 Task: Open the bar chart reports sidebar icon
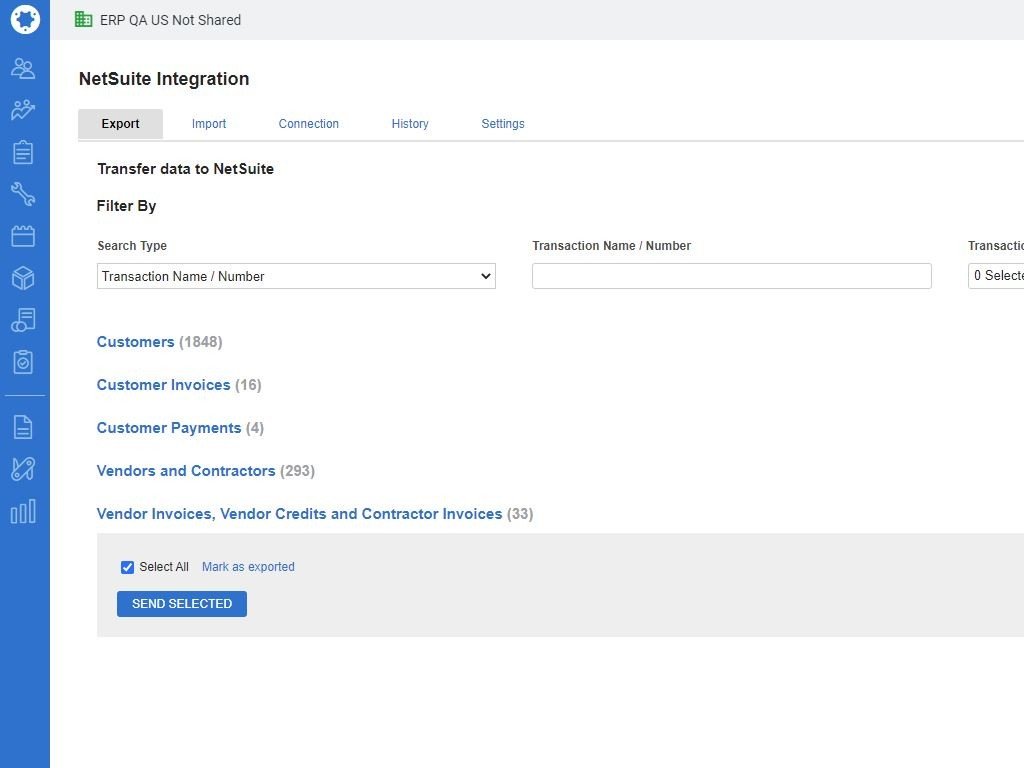(24, 511)
